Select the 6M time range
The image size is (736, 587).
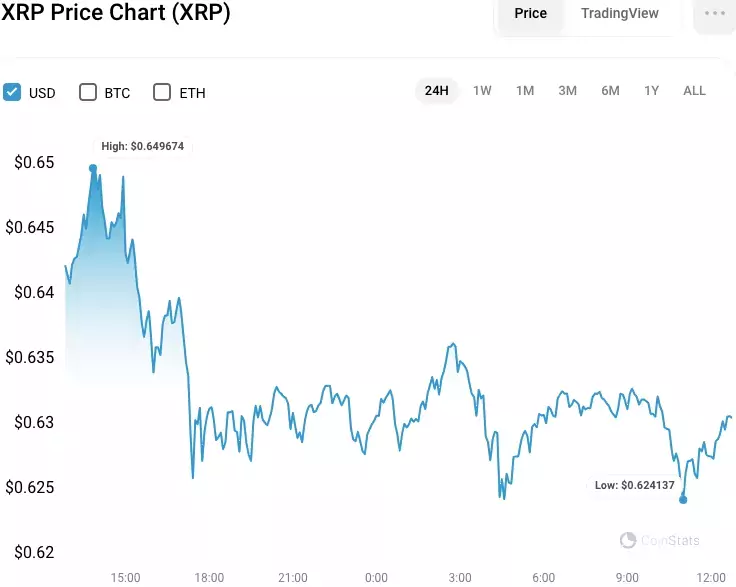tap(610, 91)
